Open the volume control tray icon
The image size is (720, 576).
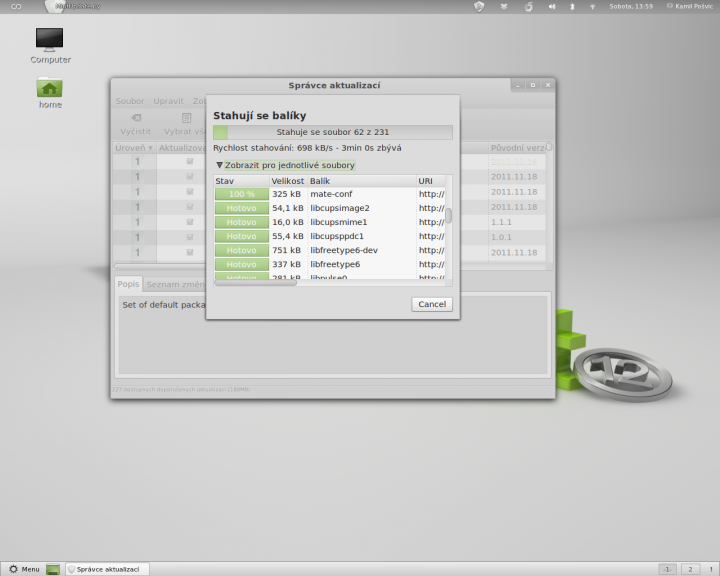(552, 6)
